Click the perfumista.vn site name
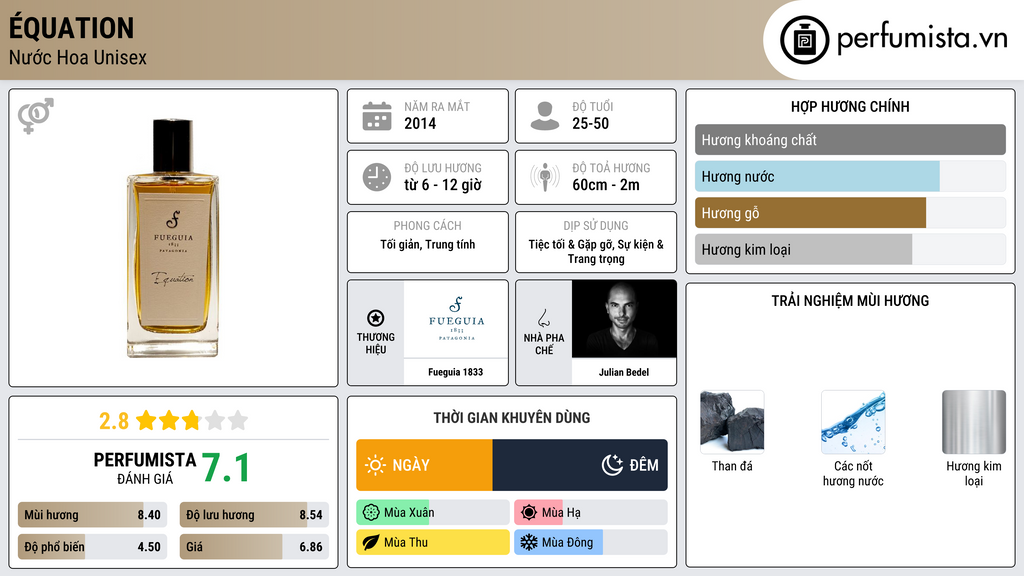Screen dimensions: 1024x576 click(x=923, y=39)
